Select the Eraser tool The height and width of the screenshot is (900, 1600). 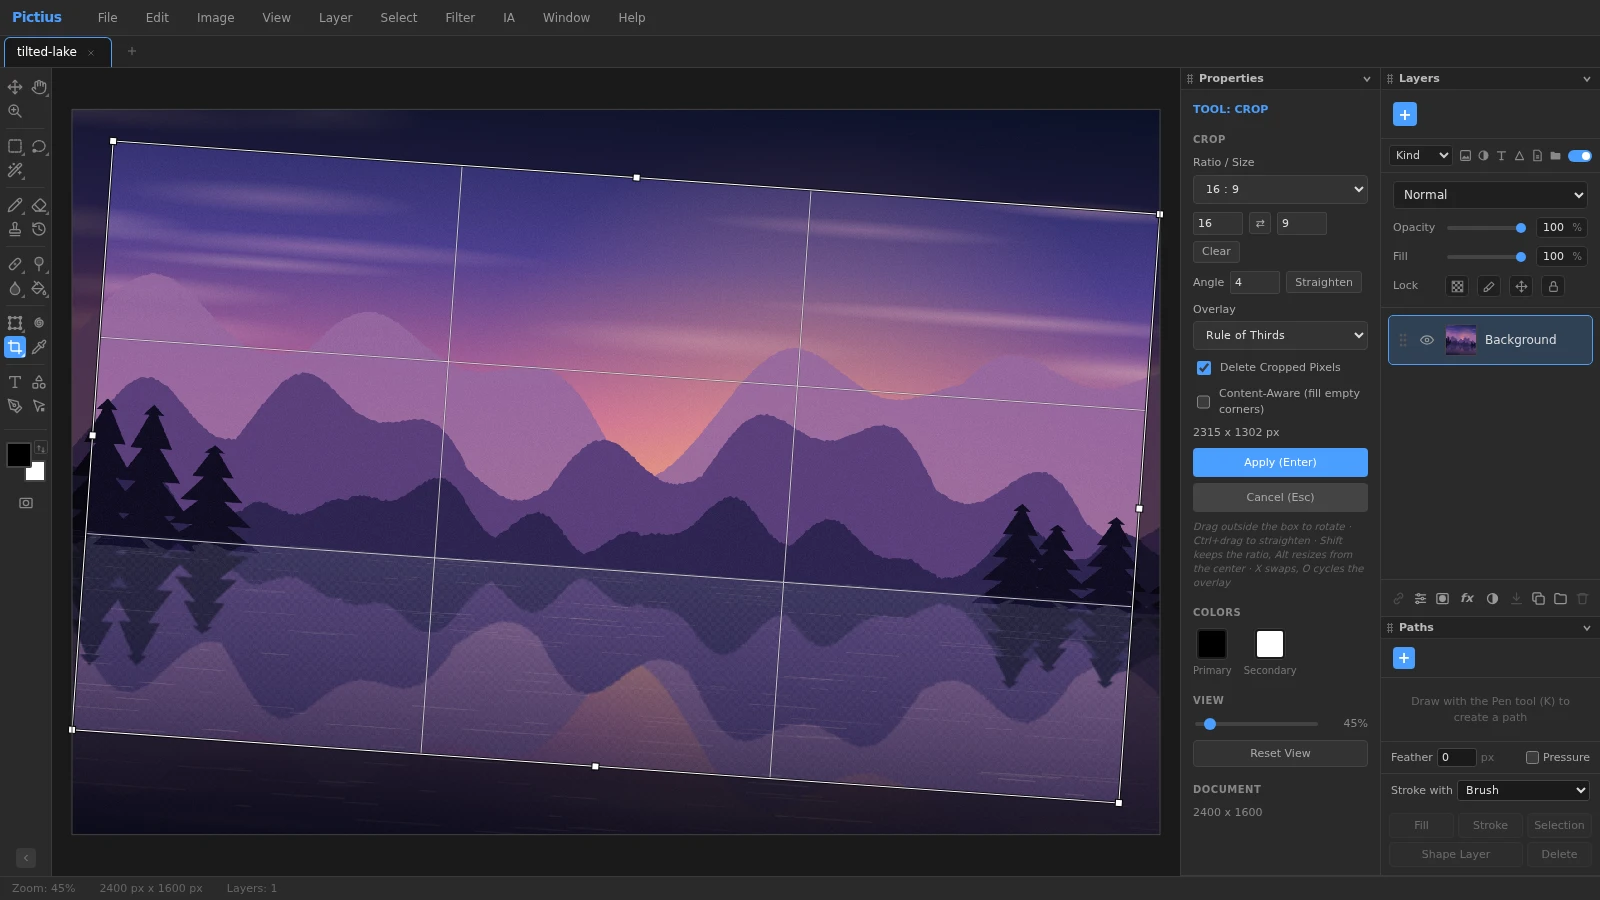point(39,205)
